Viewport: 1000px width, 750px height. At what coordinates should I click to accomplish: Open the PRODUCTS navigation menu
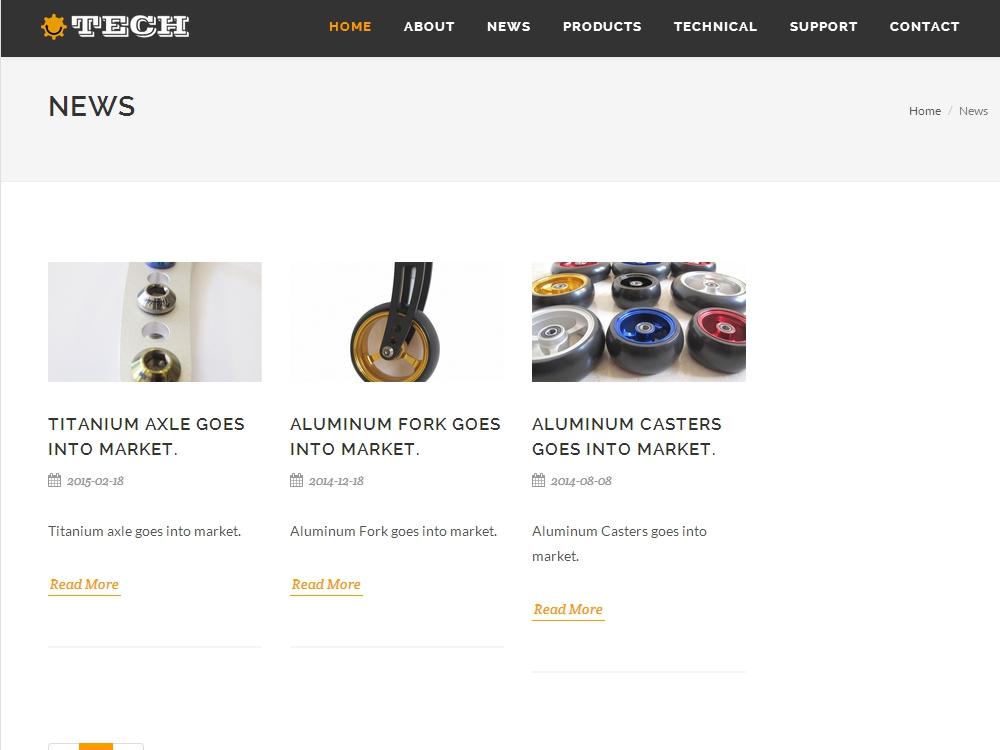(x=602, y=27)
